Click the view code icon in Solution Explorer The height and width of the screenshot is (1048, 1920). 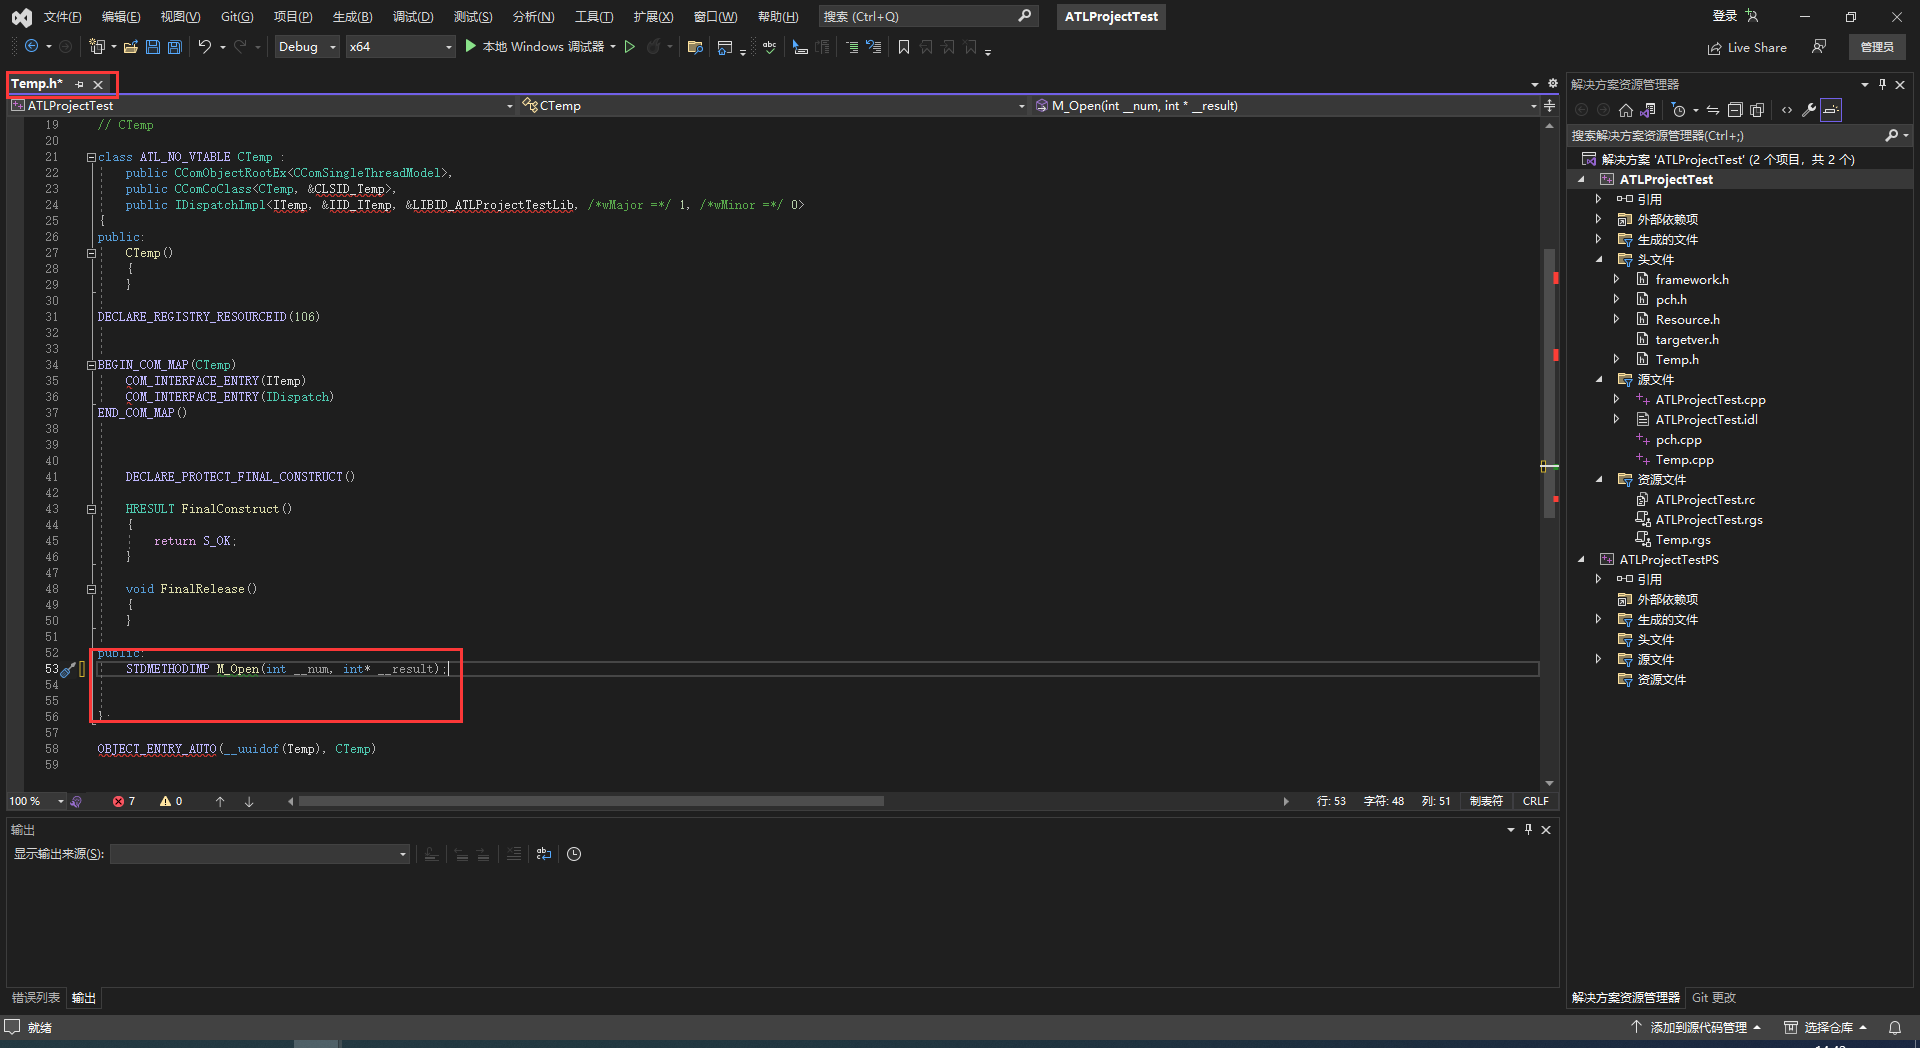click(x=1787, y=110)
